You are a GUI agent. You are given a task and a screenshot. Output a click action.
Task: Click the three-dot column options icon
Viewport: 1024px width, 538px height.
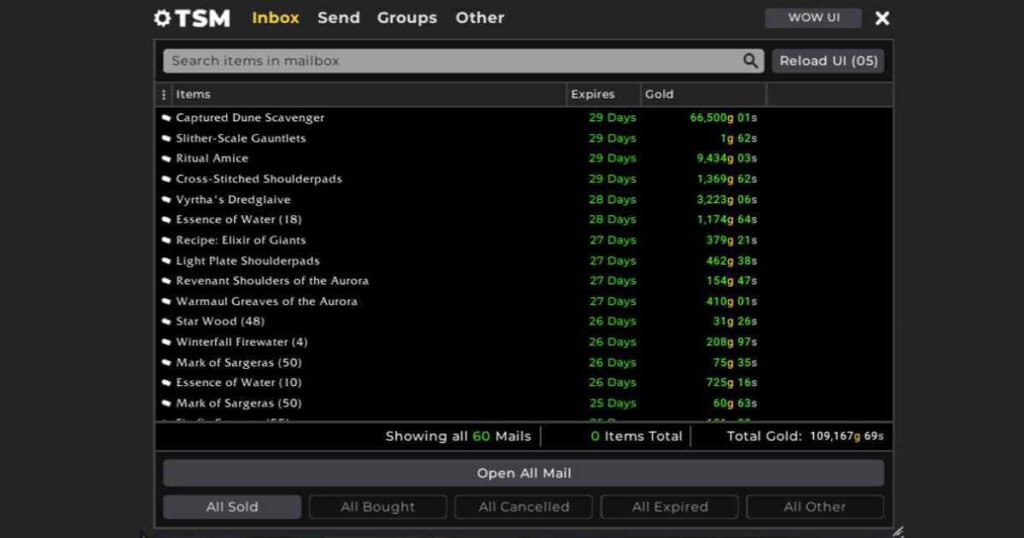coord(164,95)
